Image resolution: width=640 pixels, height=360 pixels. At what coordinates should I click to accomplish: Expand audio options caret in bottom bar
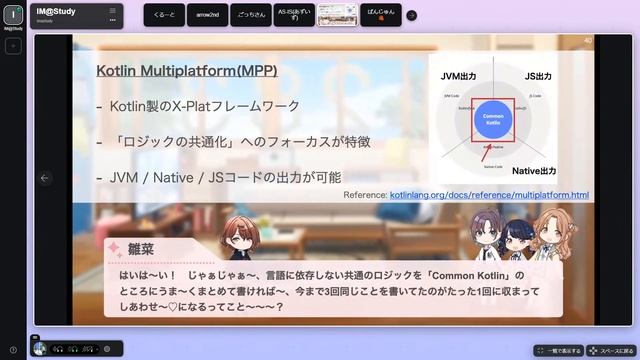(x=97, y=350)
